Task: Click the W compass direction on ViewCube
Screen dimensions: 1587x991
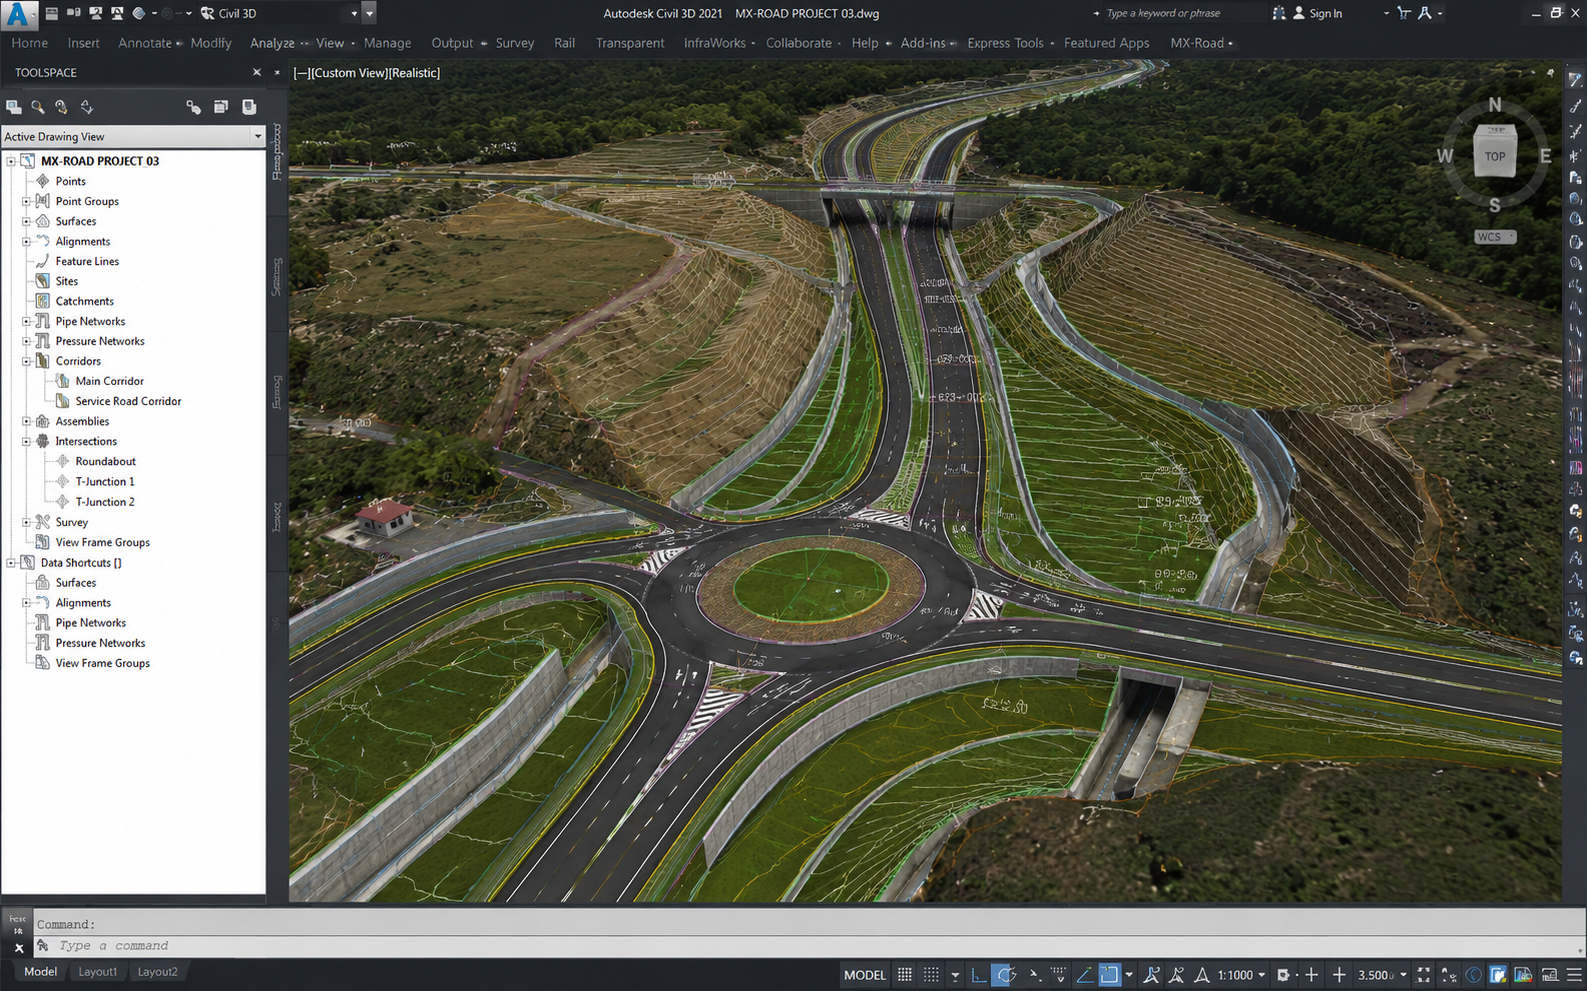Action: (1445, 156)
